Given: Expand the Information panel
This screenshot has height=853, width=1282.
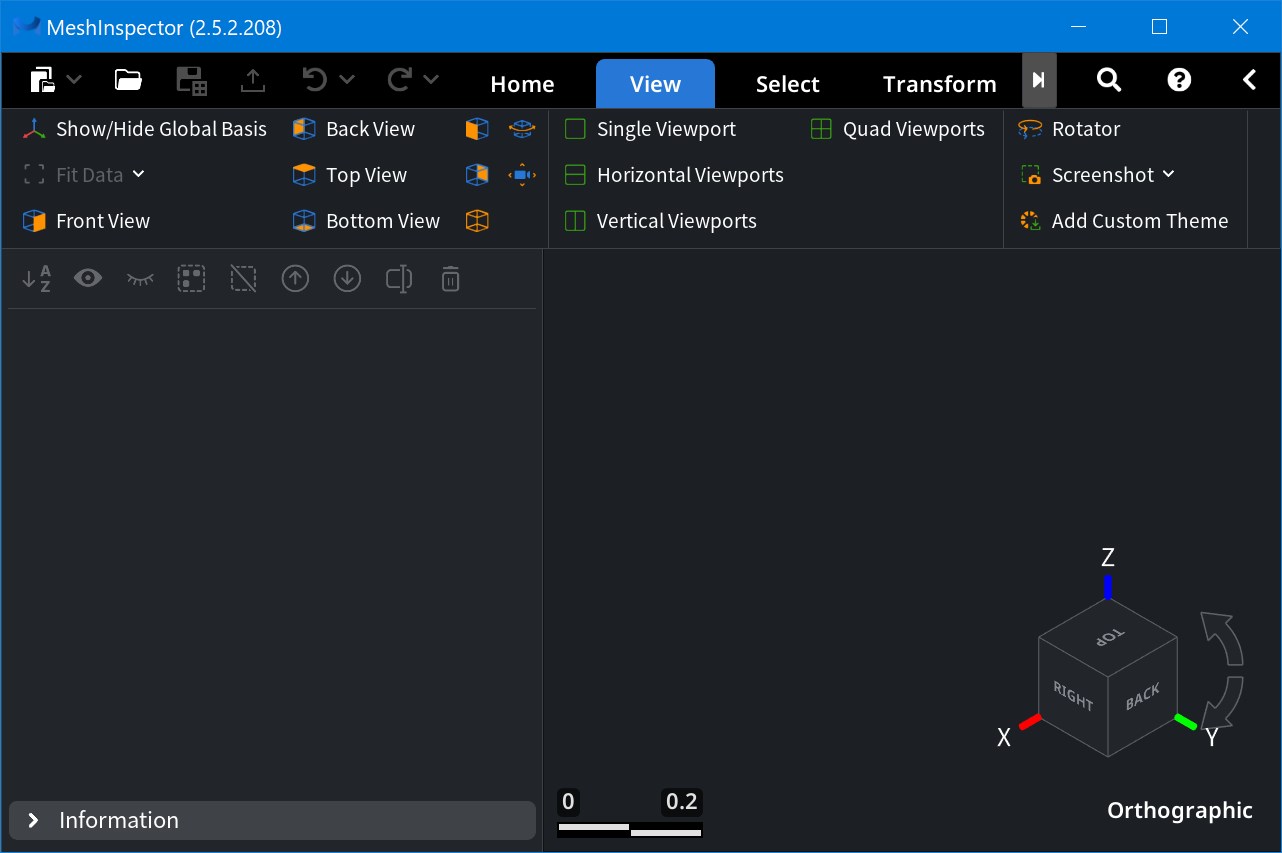Looking at the screenshot, I should point(272,820).
